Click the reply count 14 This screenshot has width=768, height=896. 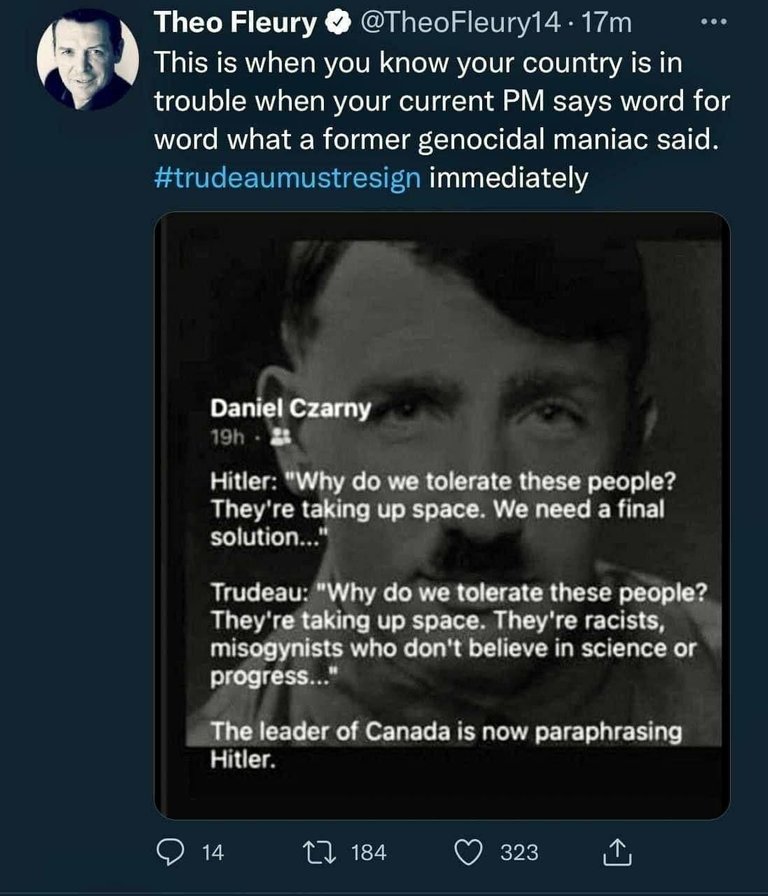pyautogui.click(x=213, y=853)
